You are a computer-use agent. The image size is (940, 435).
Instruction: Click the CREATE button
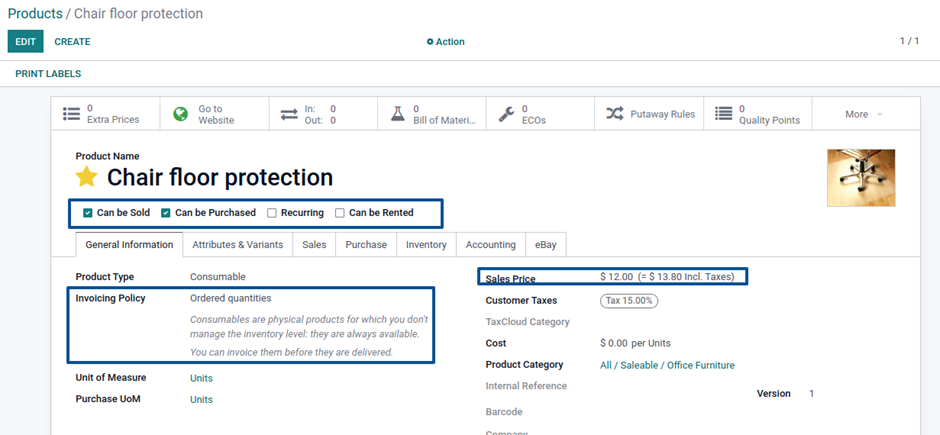pyautogui.click(x=73, y=42)
